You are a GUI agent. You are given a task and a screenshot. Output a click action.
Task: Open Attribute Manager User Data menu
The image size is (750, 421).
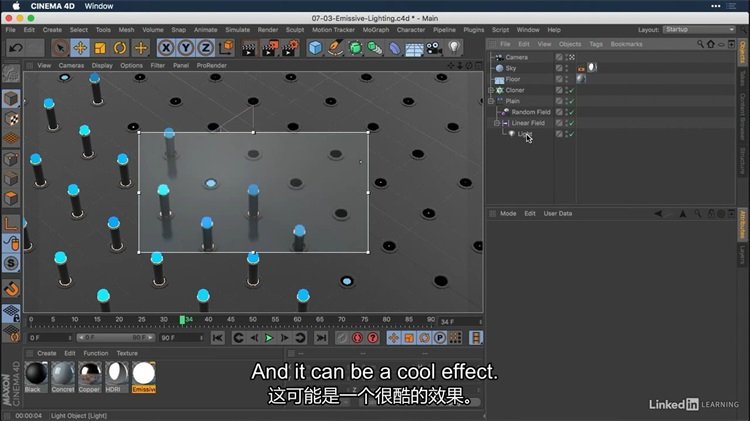point(557,213)
